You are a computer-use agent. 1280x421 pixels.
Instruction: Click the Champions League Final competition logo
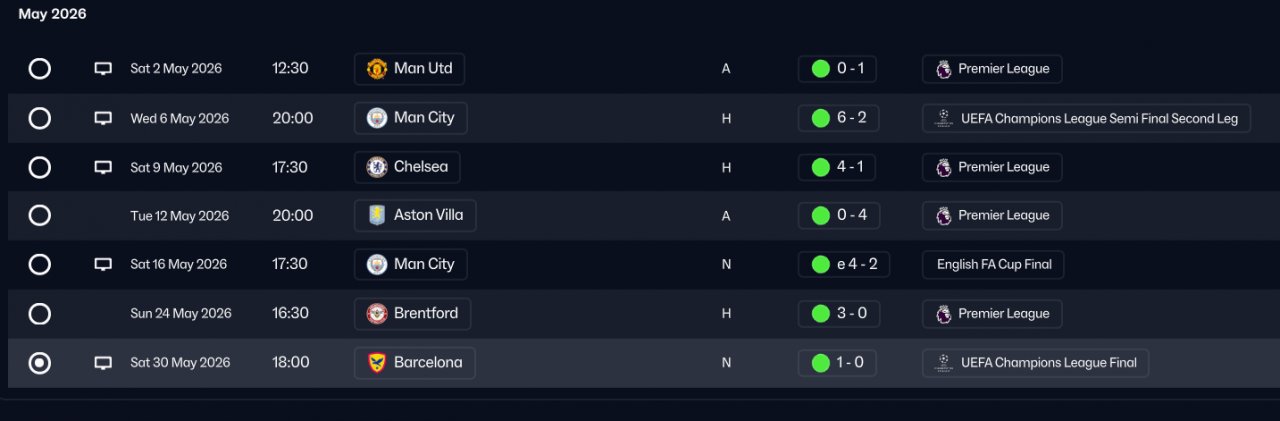[943, 363]
